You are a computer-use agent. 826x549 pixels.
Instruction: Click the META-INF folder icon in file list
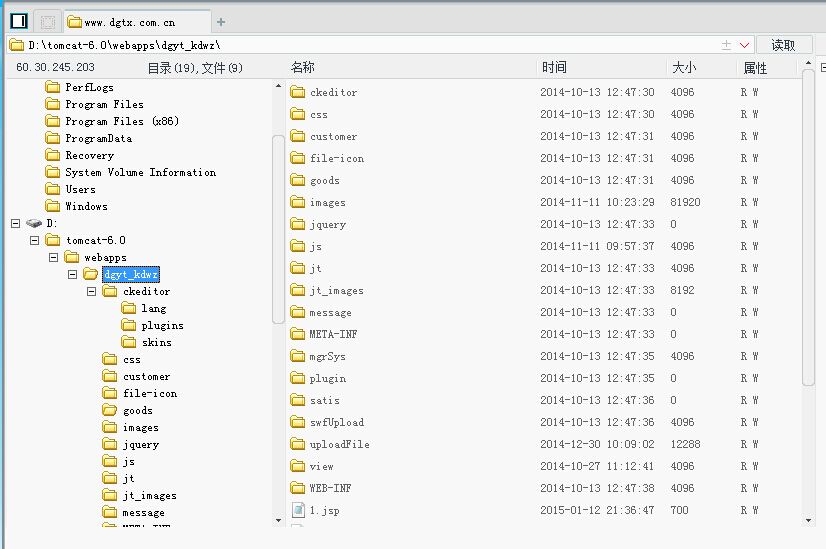[x=298, y=334]
